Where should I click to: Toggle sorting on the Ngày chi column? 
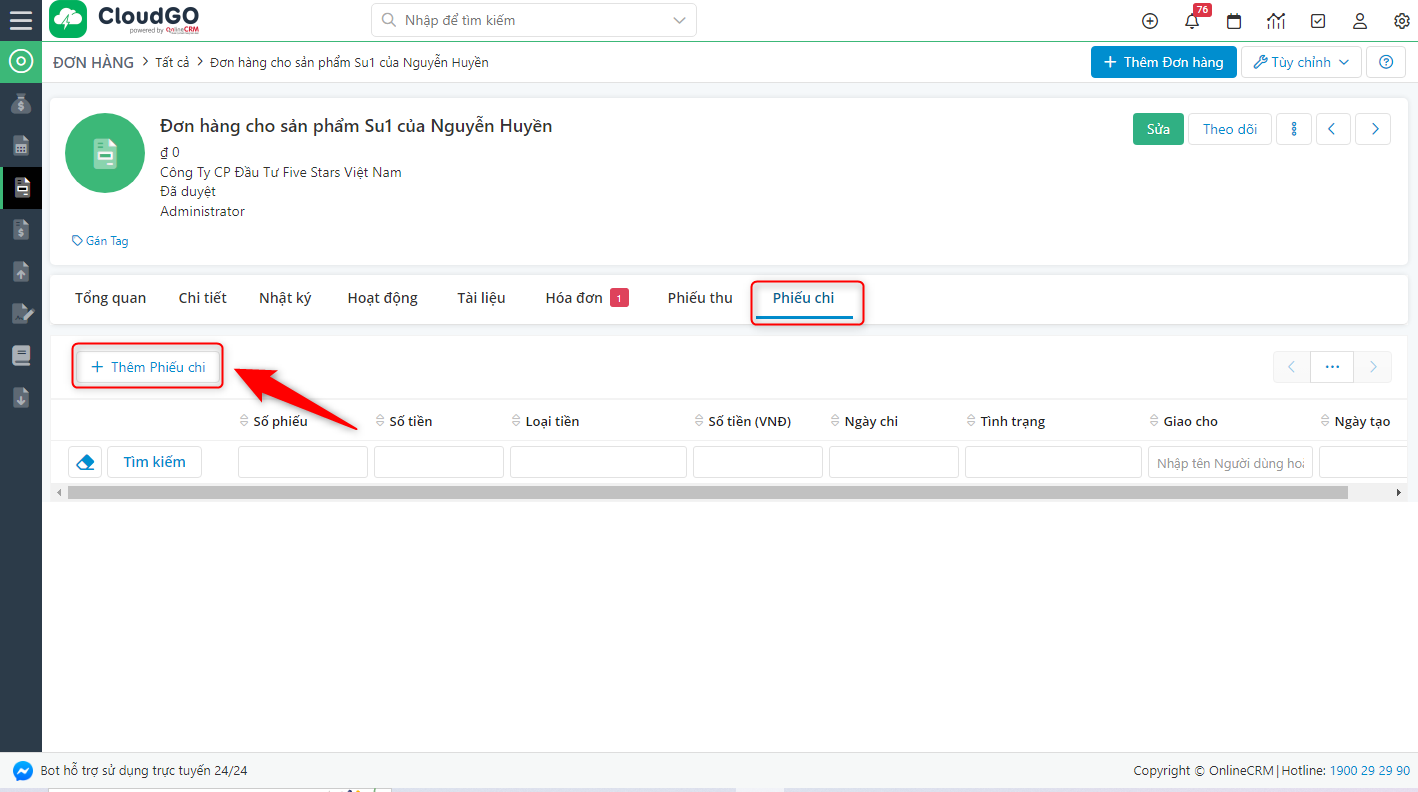834,420
